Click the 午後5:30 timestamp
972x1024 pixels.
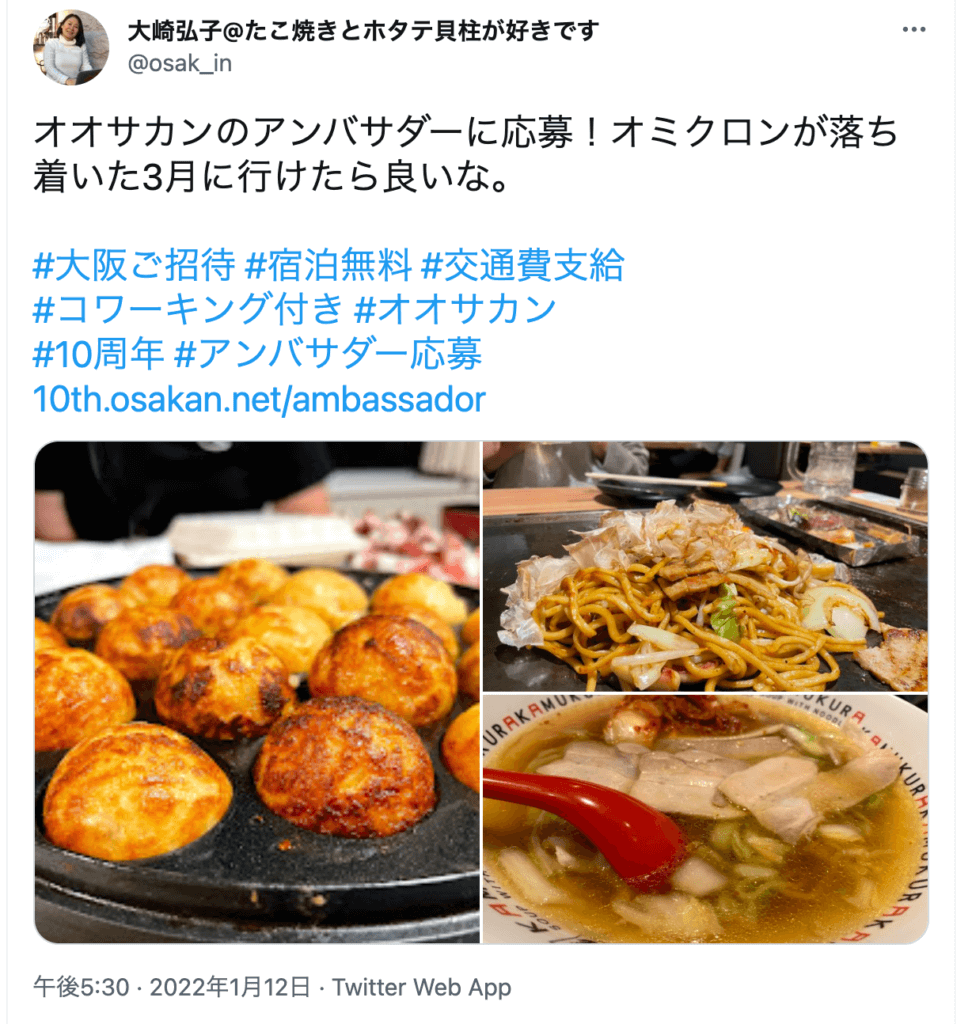[x=81, y=987]
